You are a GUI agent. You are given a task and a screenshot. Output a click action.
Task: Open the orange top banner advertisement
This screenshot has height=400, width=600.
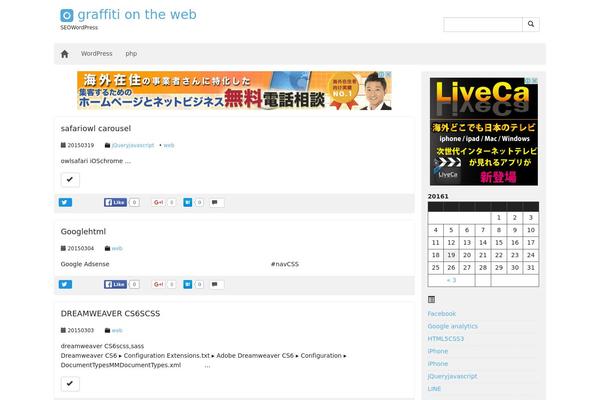tap(234, 91)
